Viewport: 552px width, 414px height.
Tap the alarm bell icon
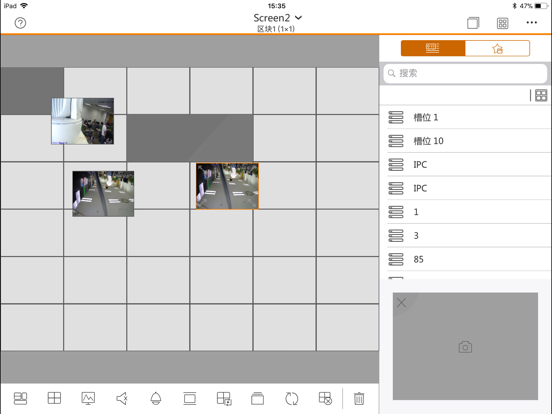156,399
